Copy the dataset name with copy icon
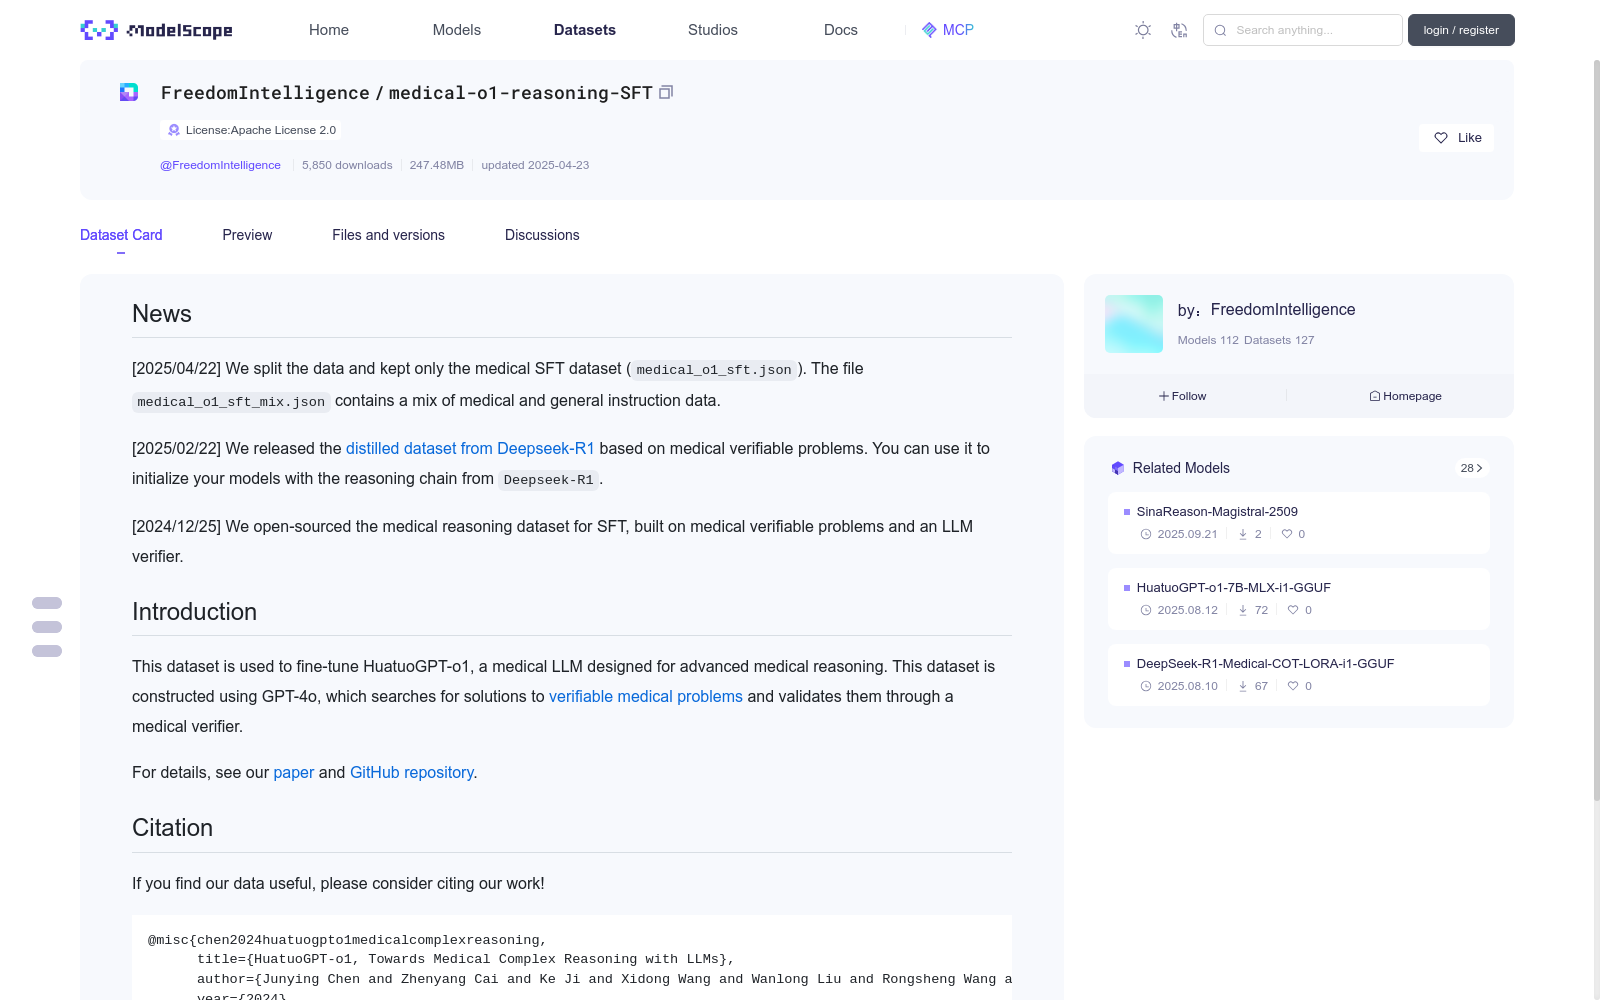Viewport: 1600px width, 1000px height. coord(666,92)
